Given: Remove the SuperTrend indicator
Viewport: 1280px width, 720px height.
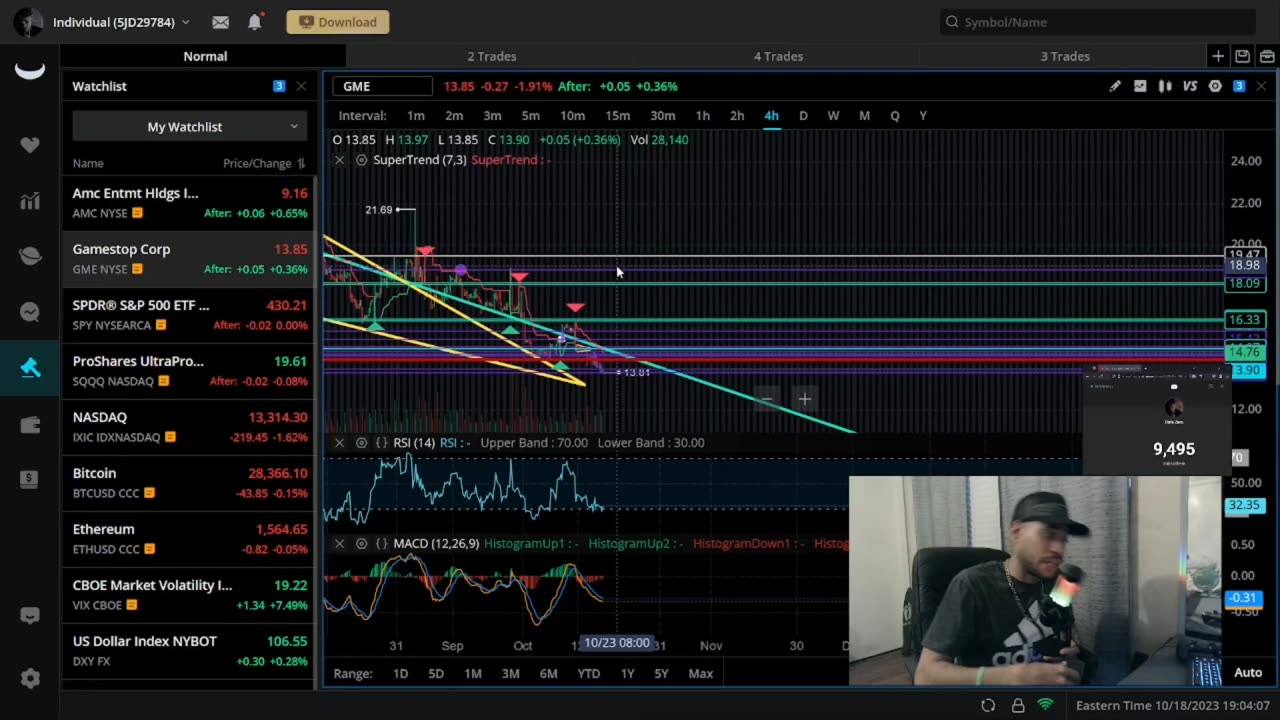Looking at the screenshot, I should coord(339,160).
